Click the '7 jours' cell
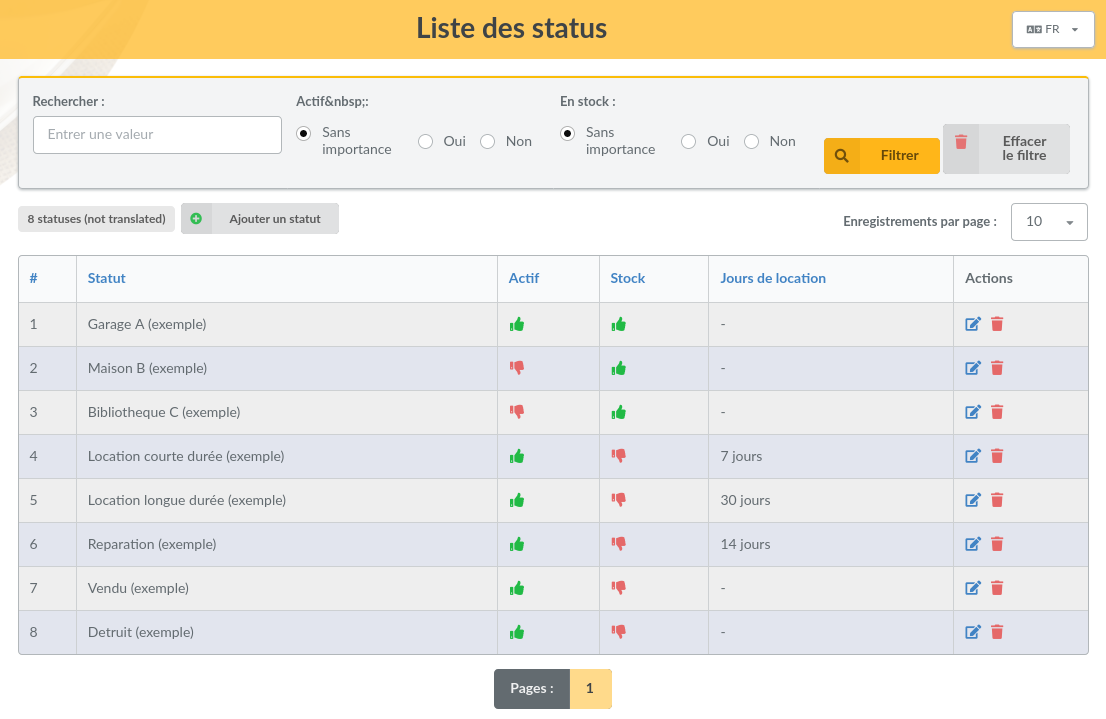1106x719 pixels. click(x=741, y=456)
